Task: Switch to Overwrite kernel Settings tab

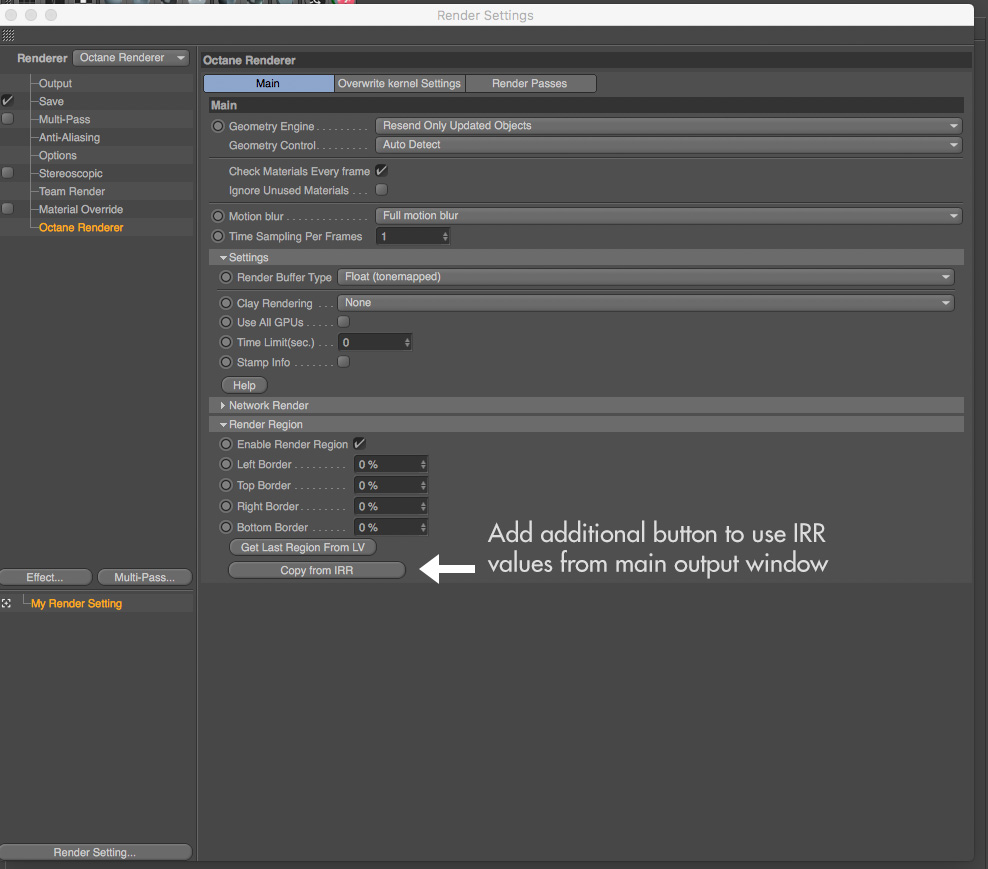Action: click(399, 83)
